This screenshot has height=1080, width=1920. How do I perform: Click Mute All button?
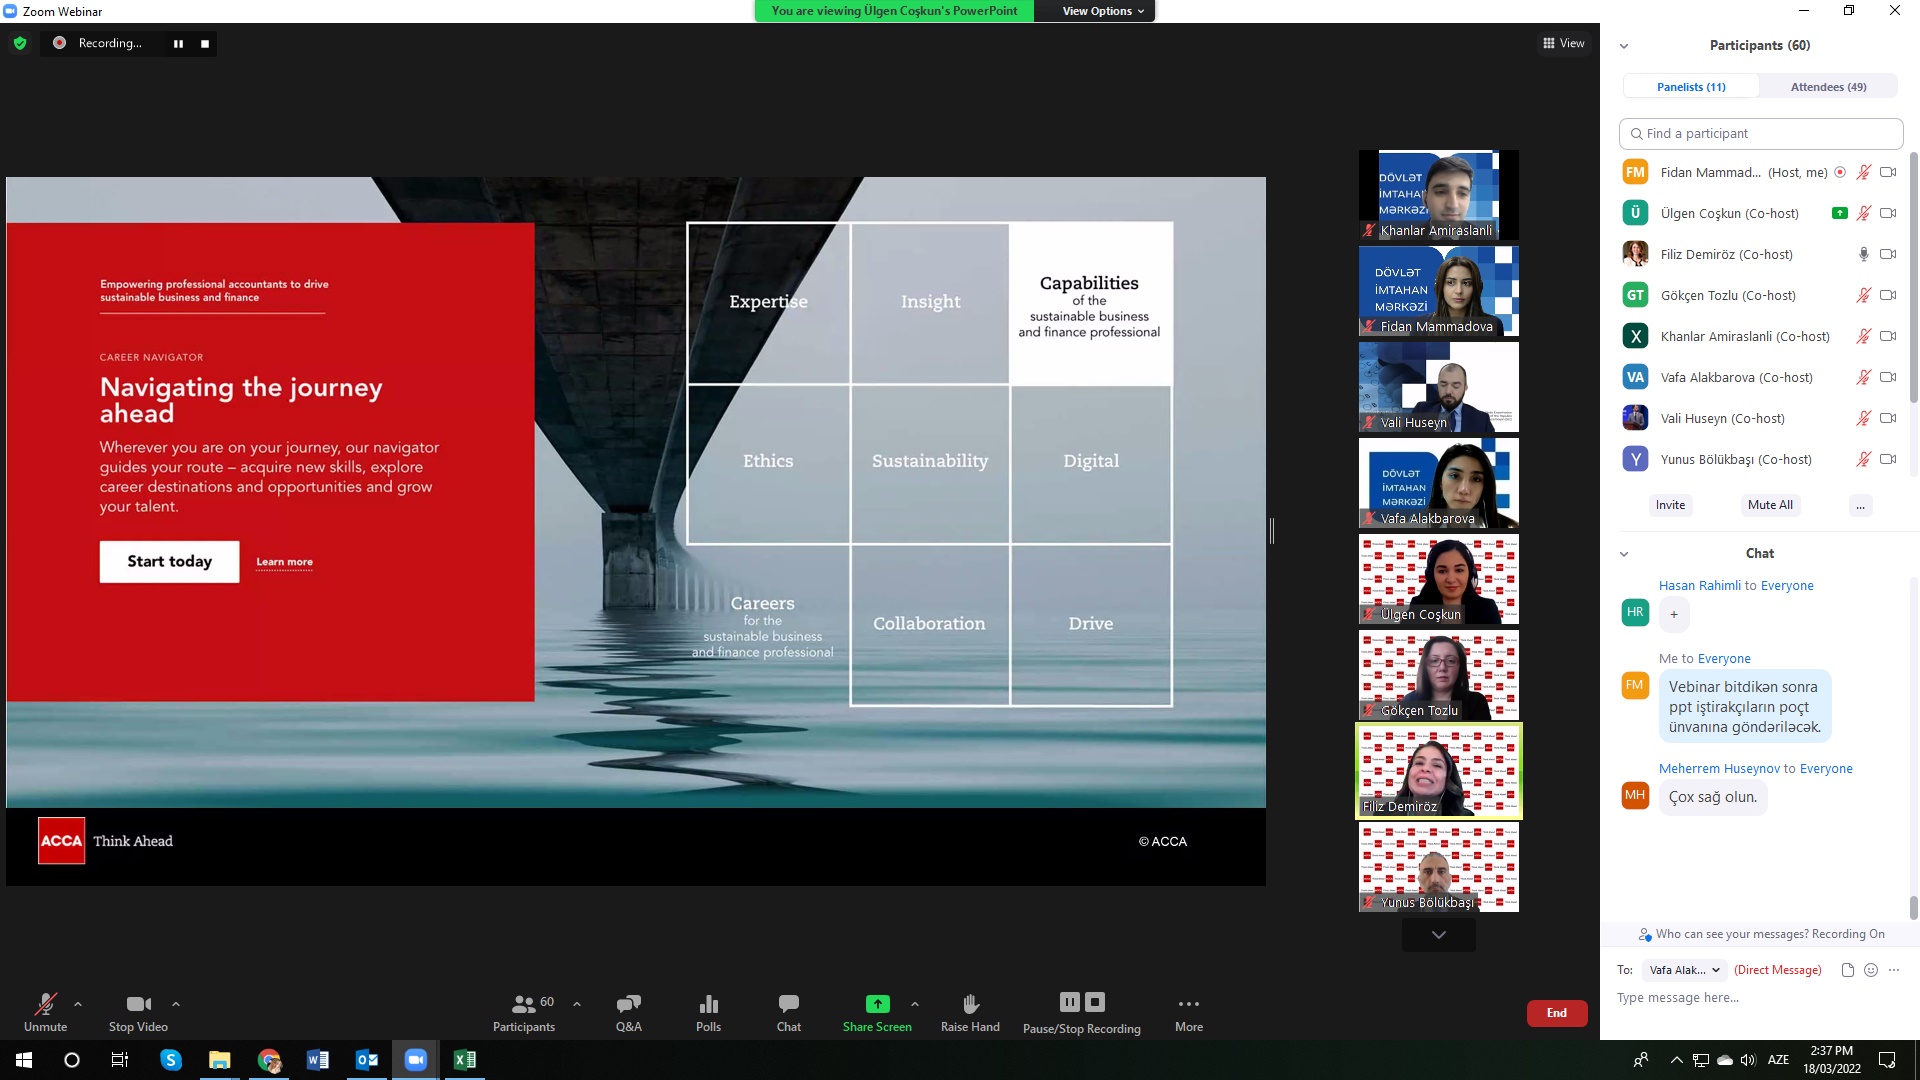1770,505
